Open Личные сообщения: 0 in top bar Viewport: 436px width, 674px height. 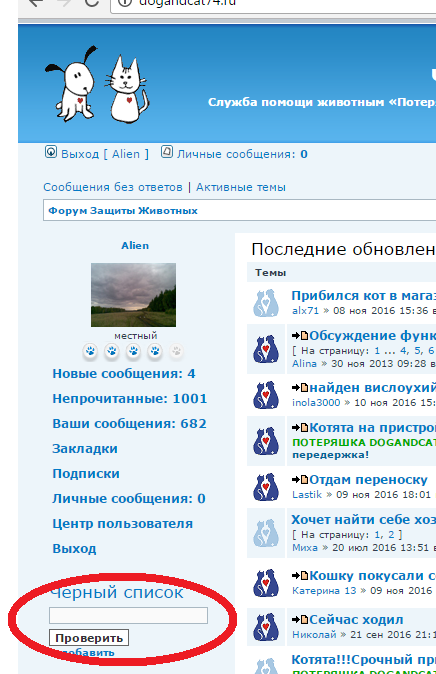(242, 154)
